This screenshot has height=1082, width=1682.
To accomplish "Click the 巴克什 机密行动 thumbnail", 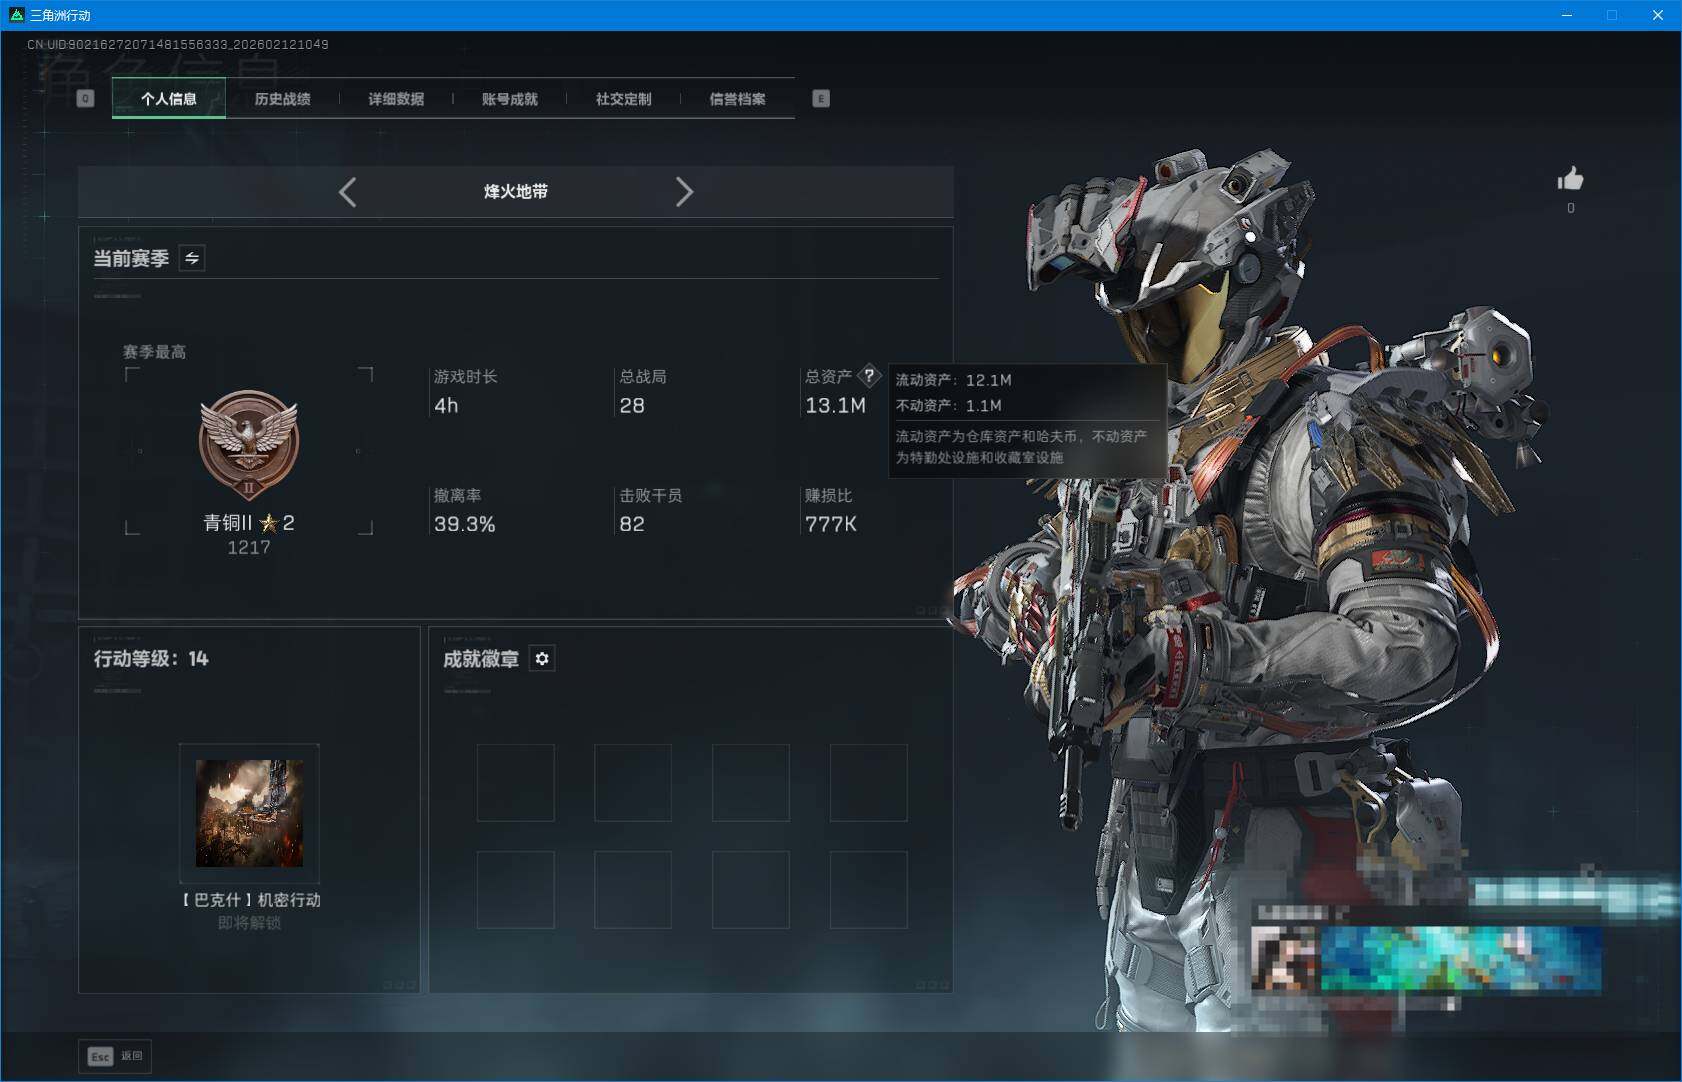I will tap(249, 813).
